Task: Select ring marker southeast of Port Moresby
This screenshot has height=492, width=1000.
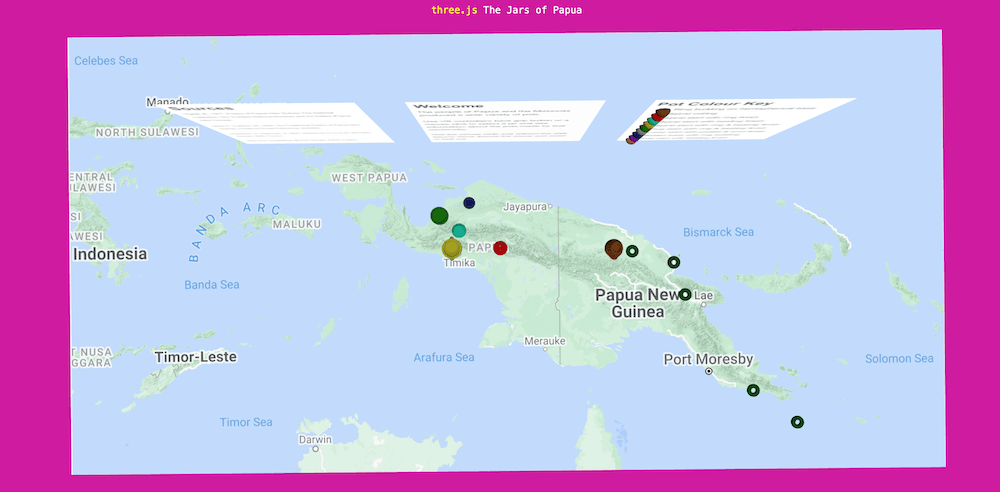Action: coord(753,390)
